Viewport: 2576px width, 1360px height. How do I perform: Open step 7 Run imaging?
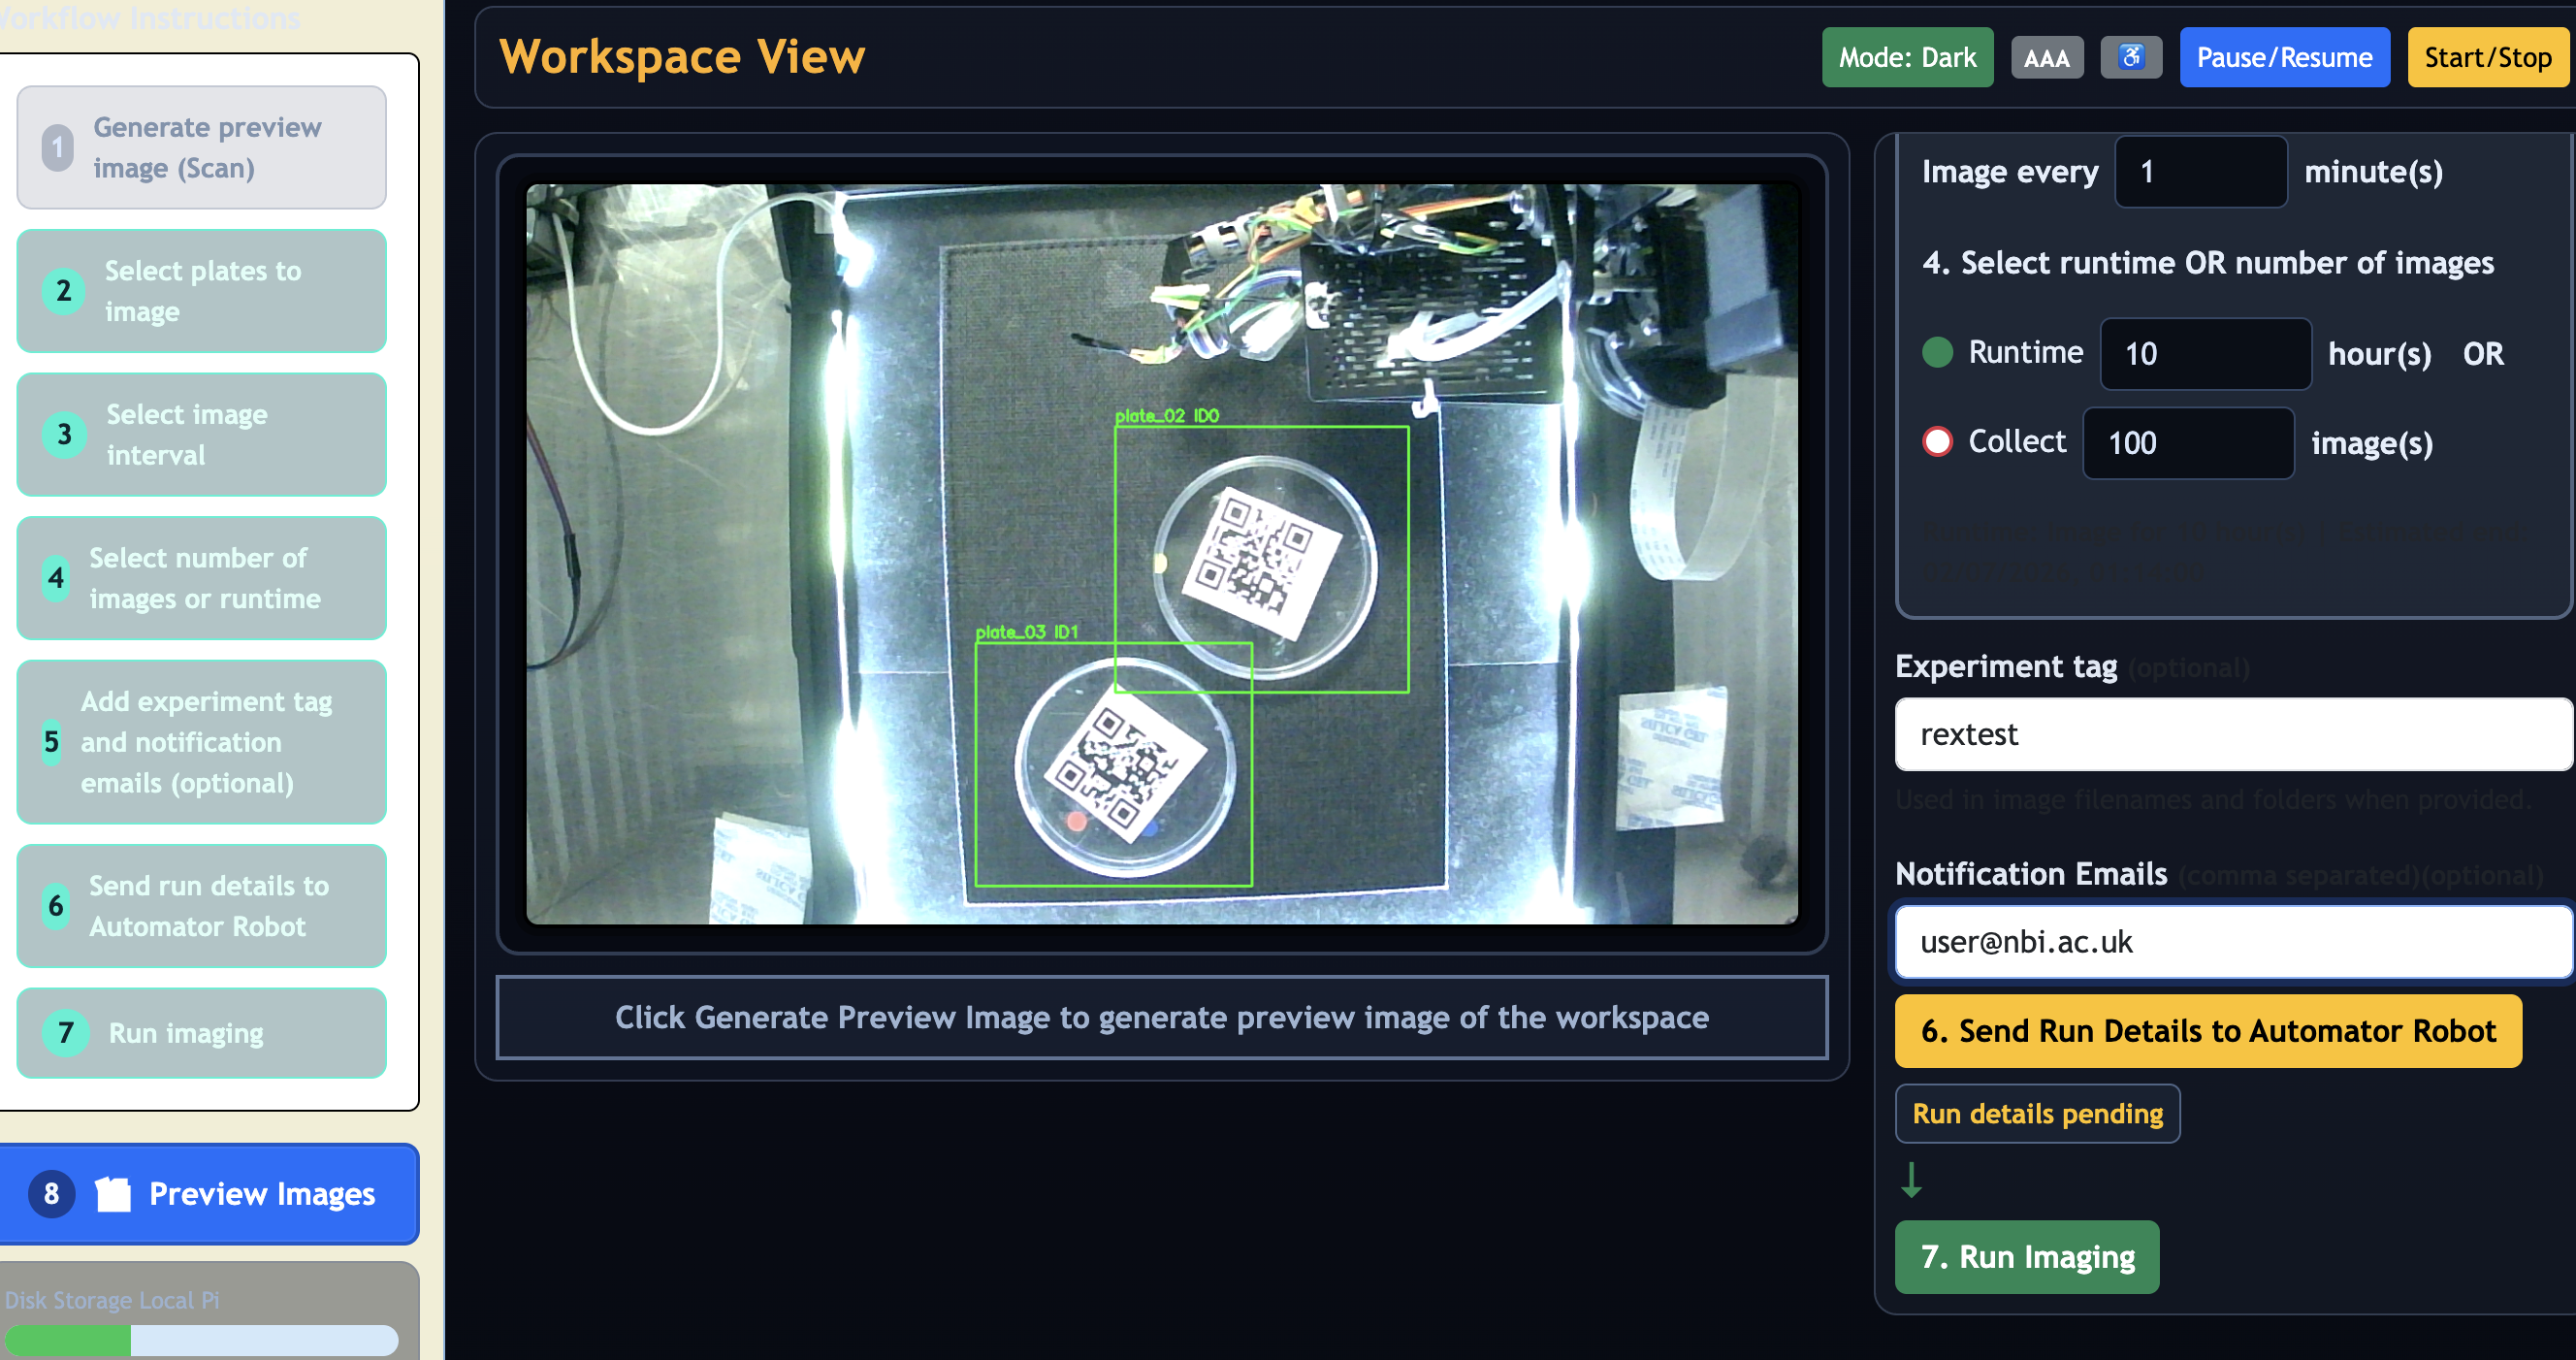point(202,1033)
